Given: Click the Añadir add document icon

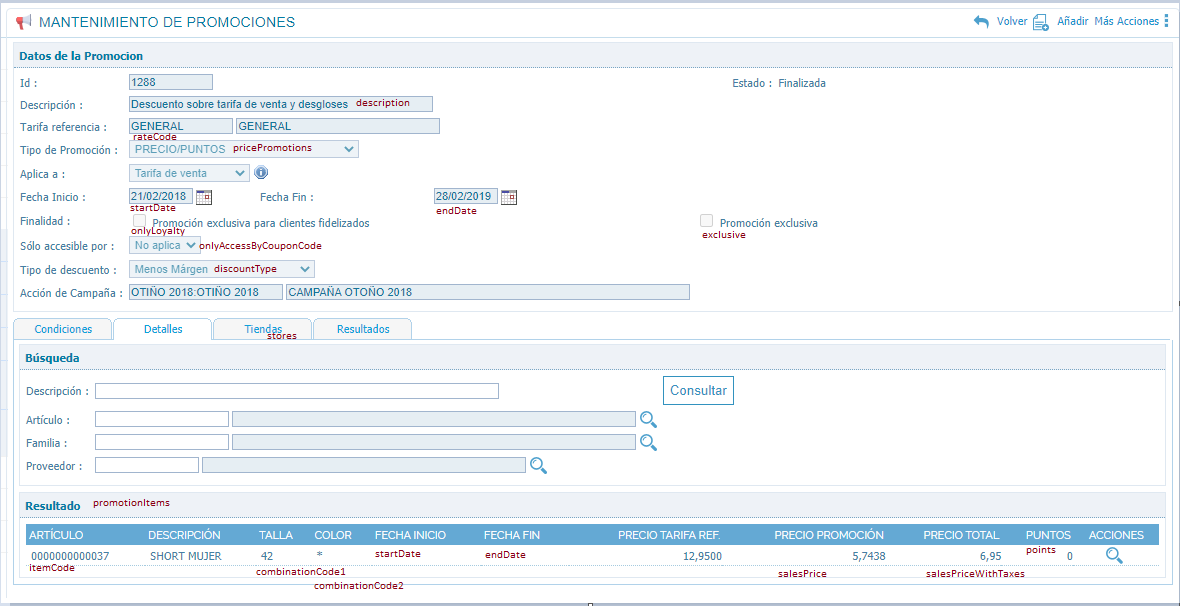Looking at the screenshot, I should point(1040,21).
